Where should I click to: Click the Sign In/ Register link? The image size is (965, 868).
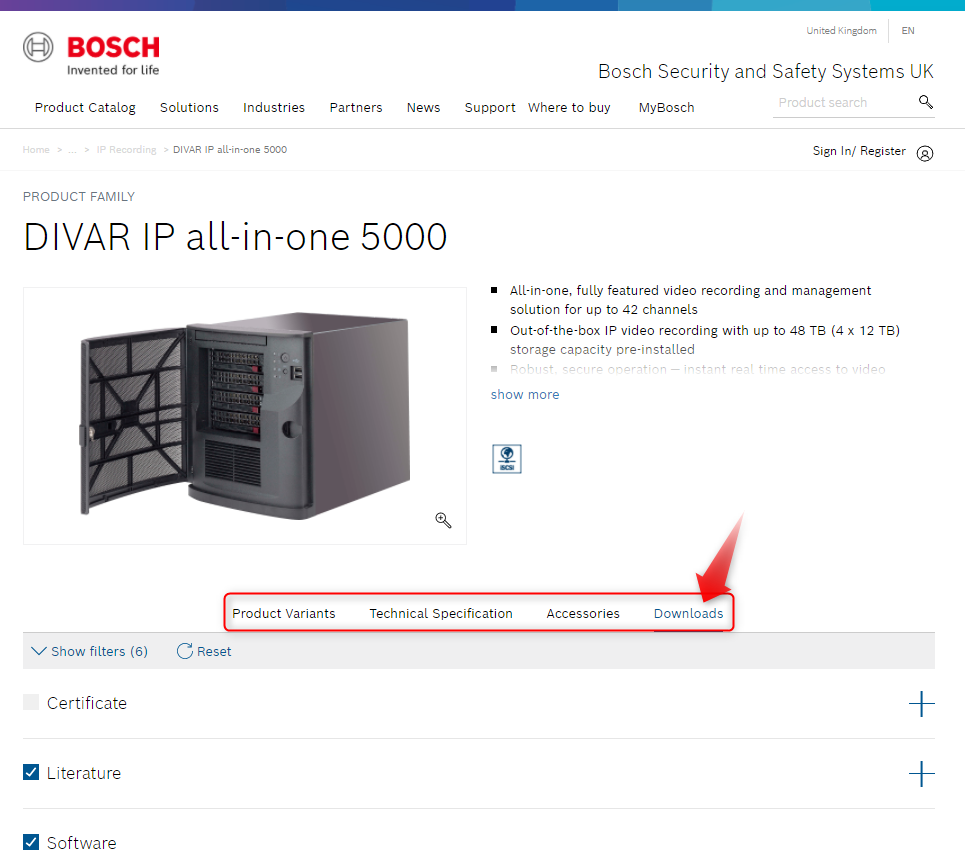click(x=858, y=151)
